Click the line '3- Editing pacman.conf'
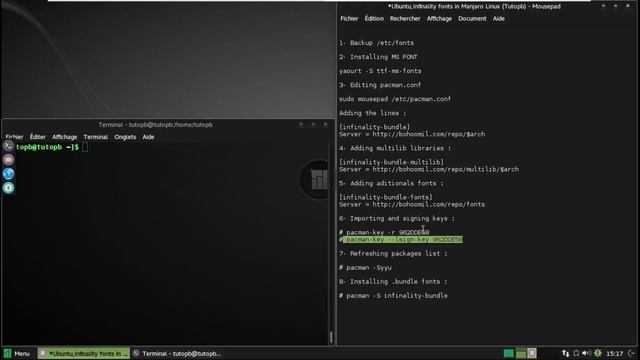The height and width of the screenshot is (360, 640). pyautogui.click(x=380, y=85)
